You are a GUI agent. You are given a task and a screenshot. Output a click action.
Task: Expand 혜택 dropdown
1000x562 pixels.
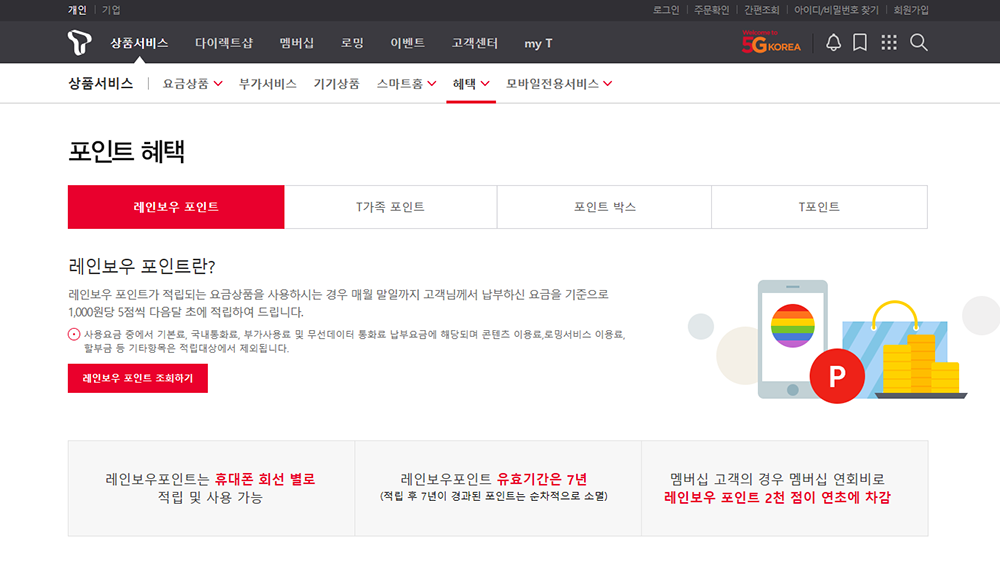(471, 84)
